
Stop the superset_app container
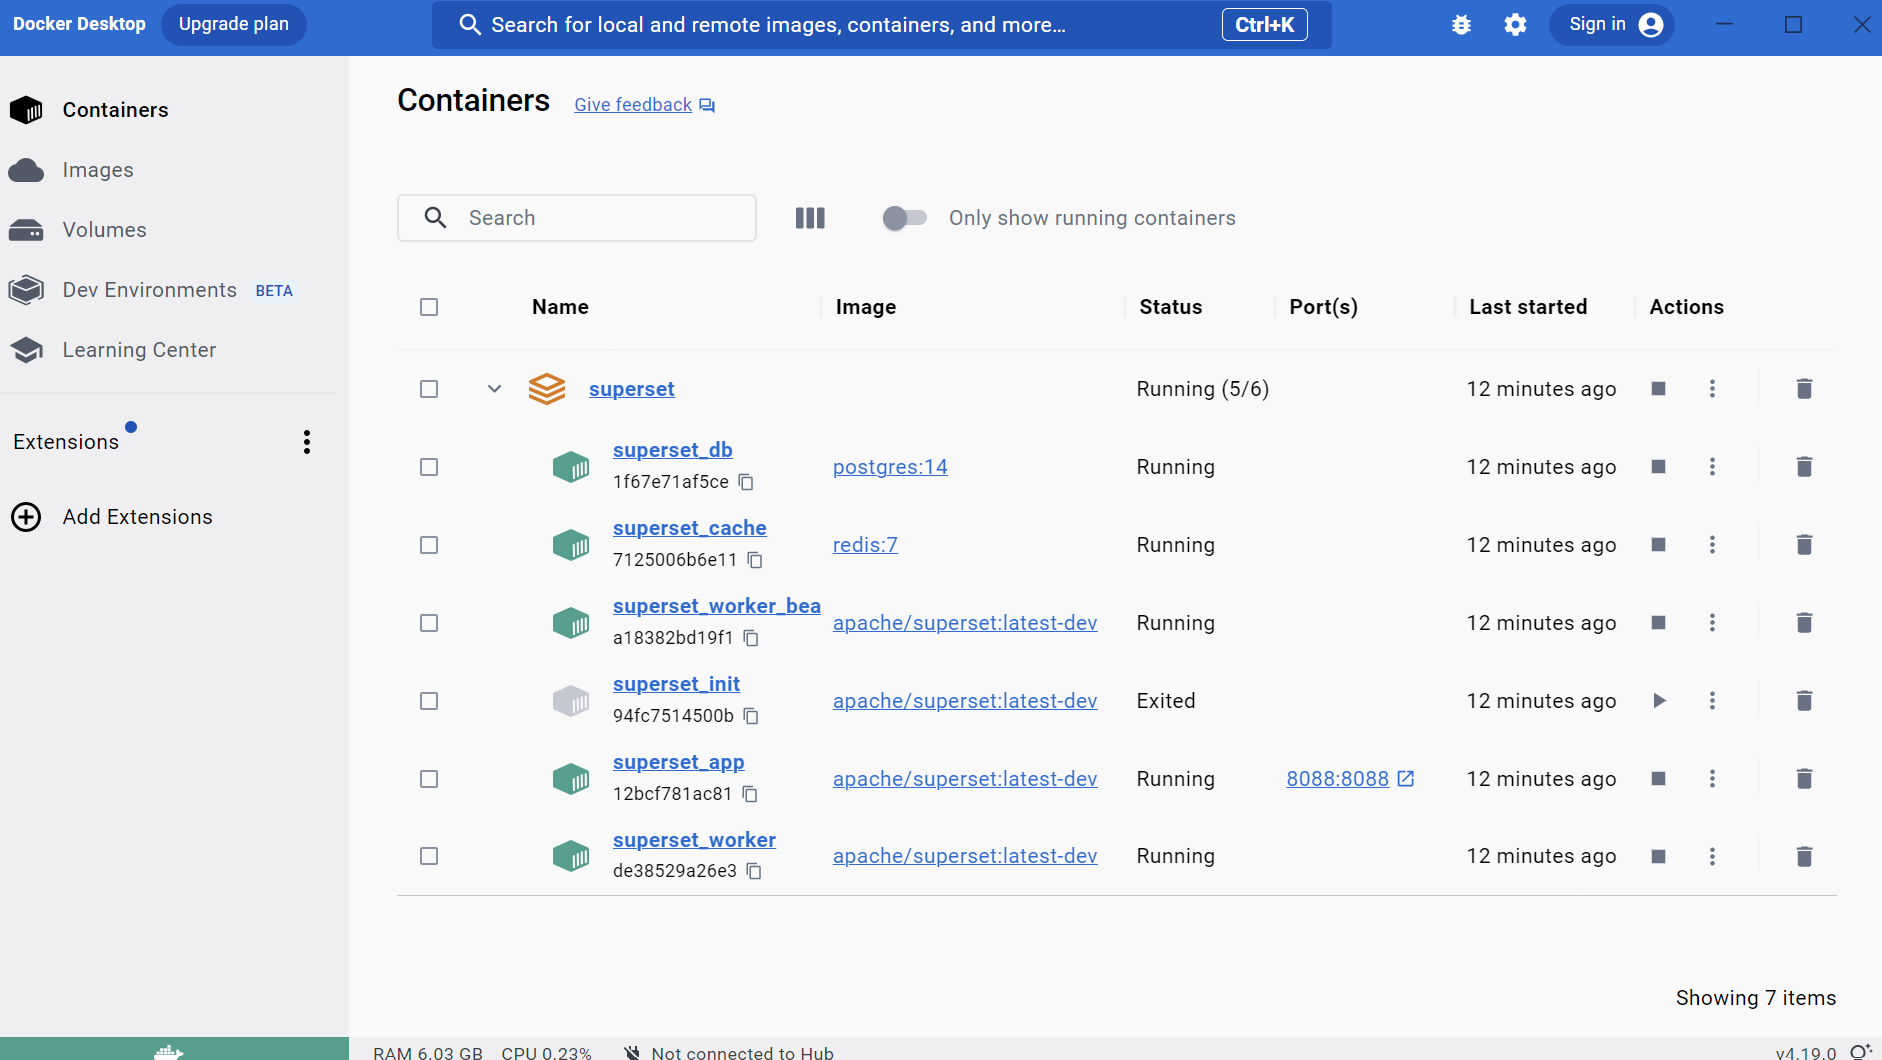1658,779
